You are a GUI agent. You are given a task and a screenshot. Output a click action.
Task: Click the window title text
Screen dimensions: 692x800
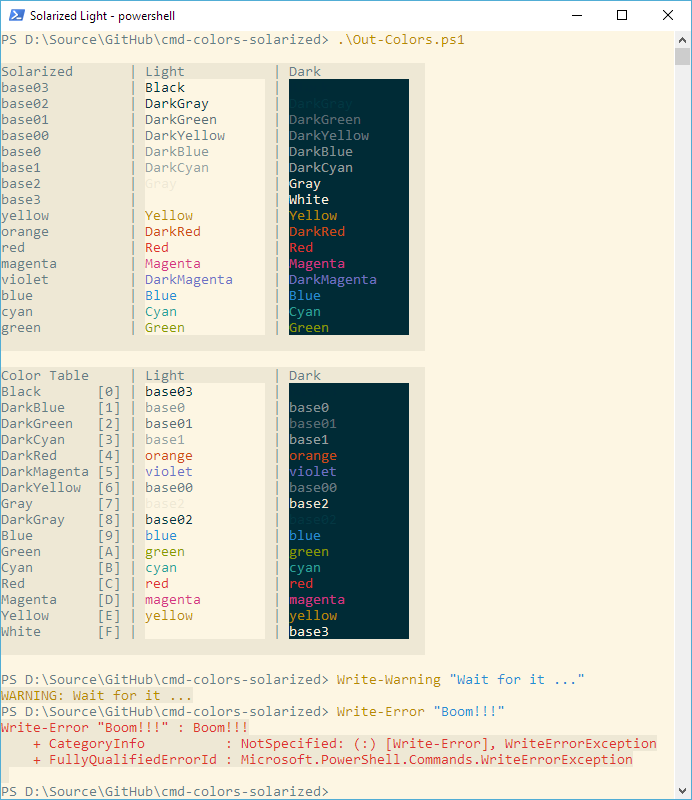coord(102,16)
